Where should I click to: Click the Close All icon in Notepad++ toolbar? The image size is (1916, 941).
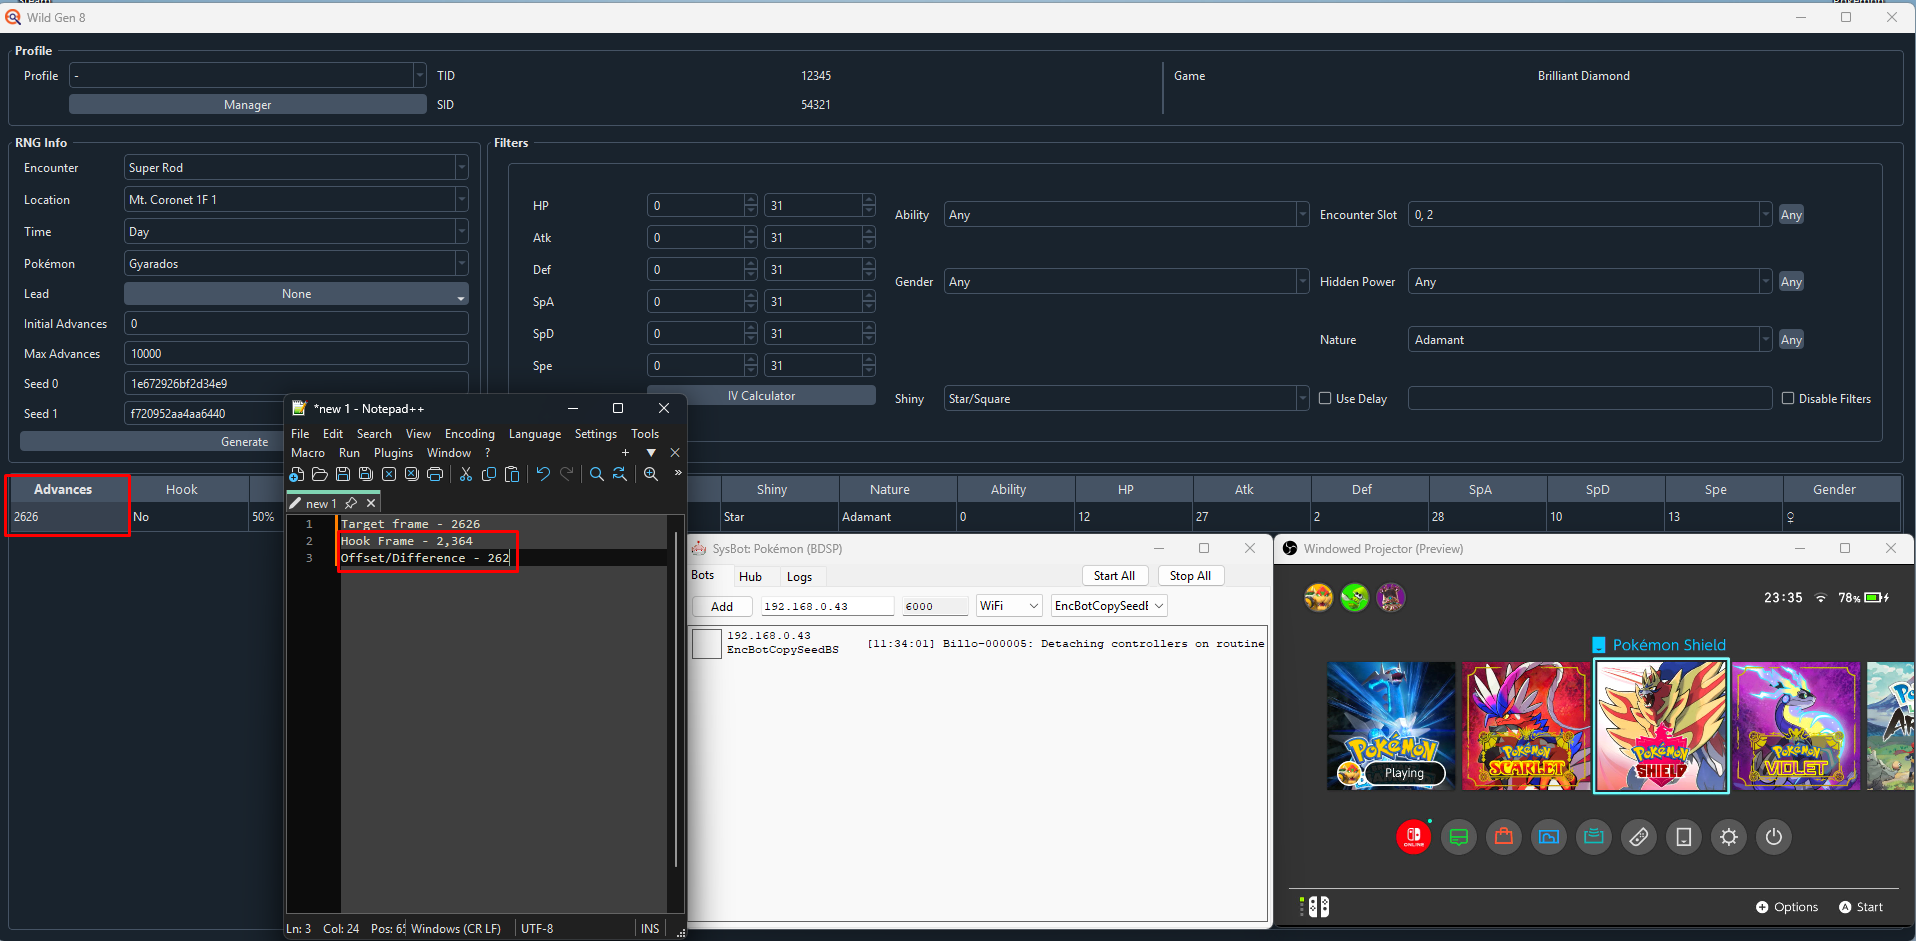tap(412, 474)
